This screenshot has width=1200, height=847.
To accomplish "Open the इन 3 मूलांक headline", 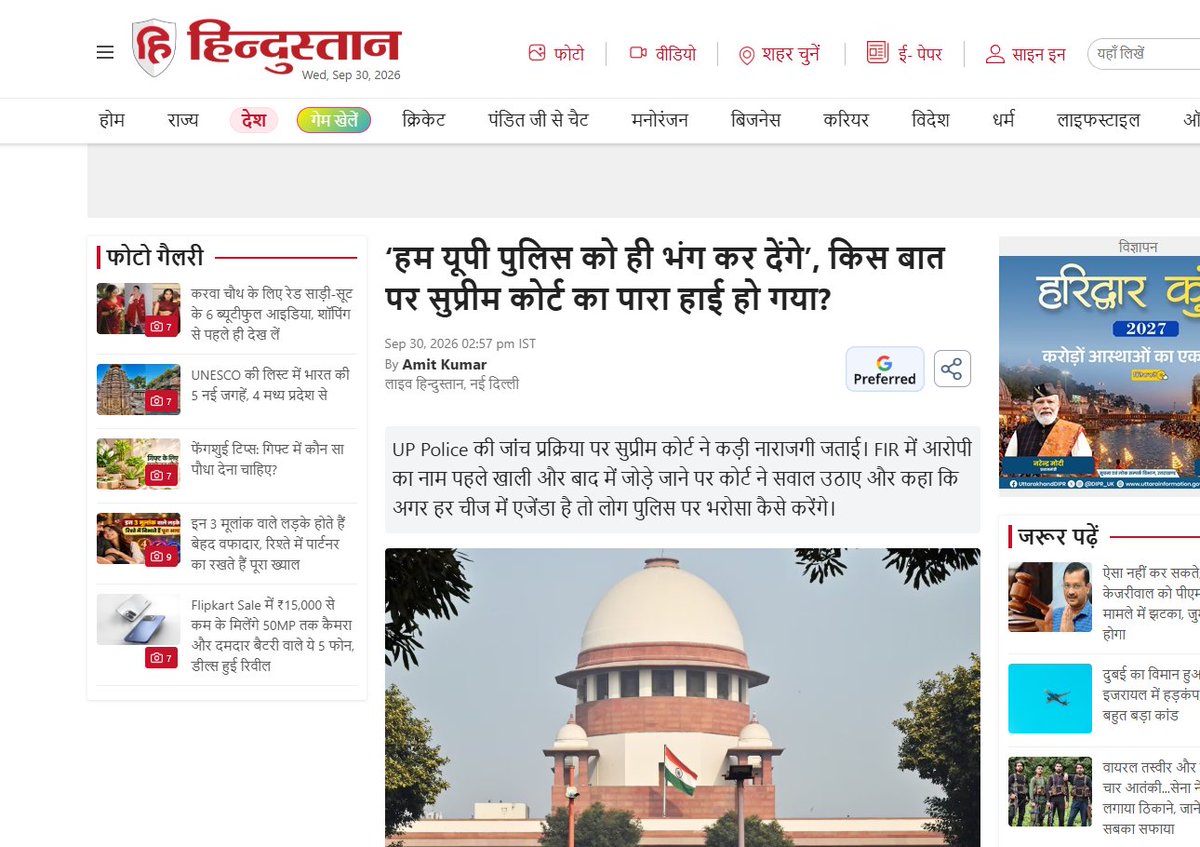I will (x=269, y=543).
